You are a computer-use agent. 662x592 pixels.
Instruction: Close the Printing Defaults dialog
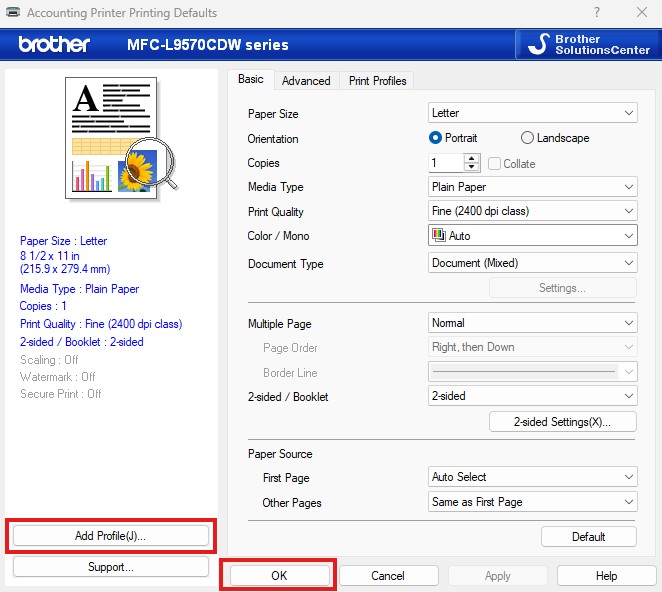642,12
